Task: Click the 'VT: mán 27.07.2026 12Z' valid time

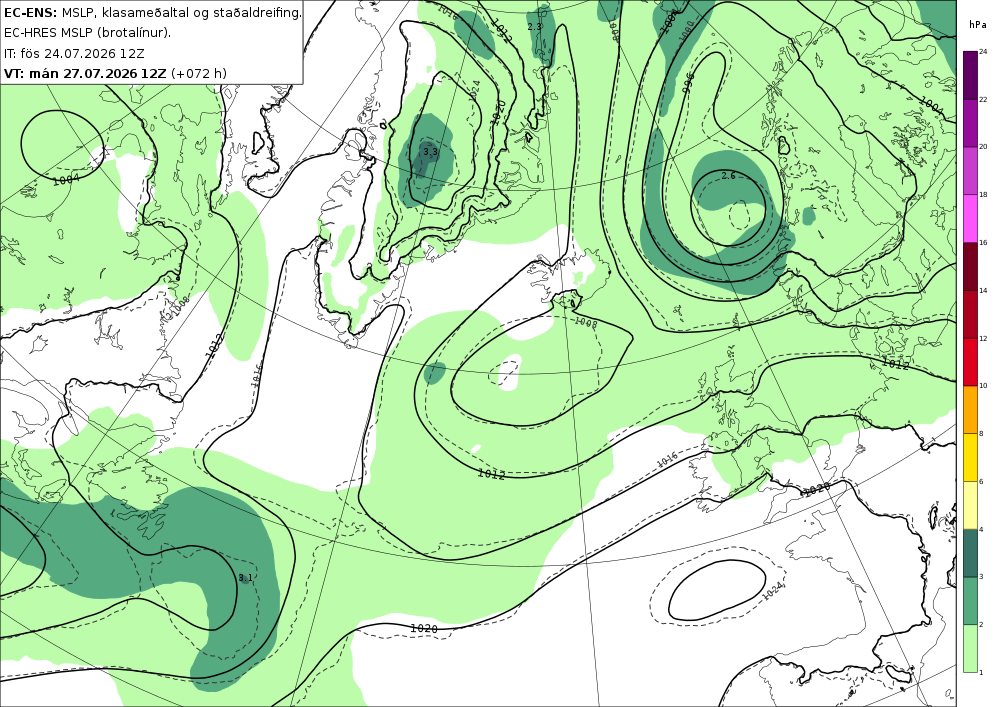Action: [85, 73]
